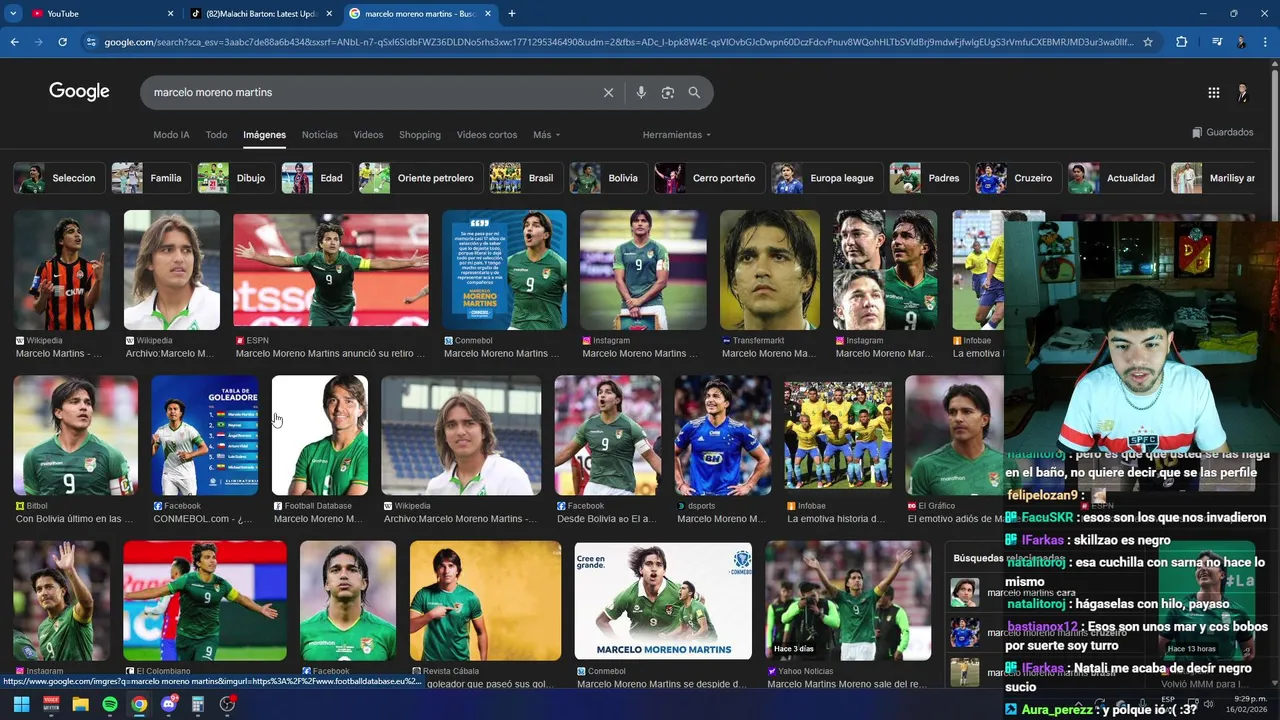1280x720 pixels.
Task: Open Google account avatar on the search page
Action: (x=1242, y=92)
